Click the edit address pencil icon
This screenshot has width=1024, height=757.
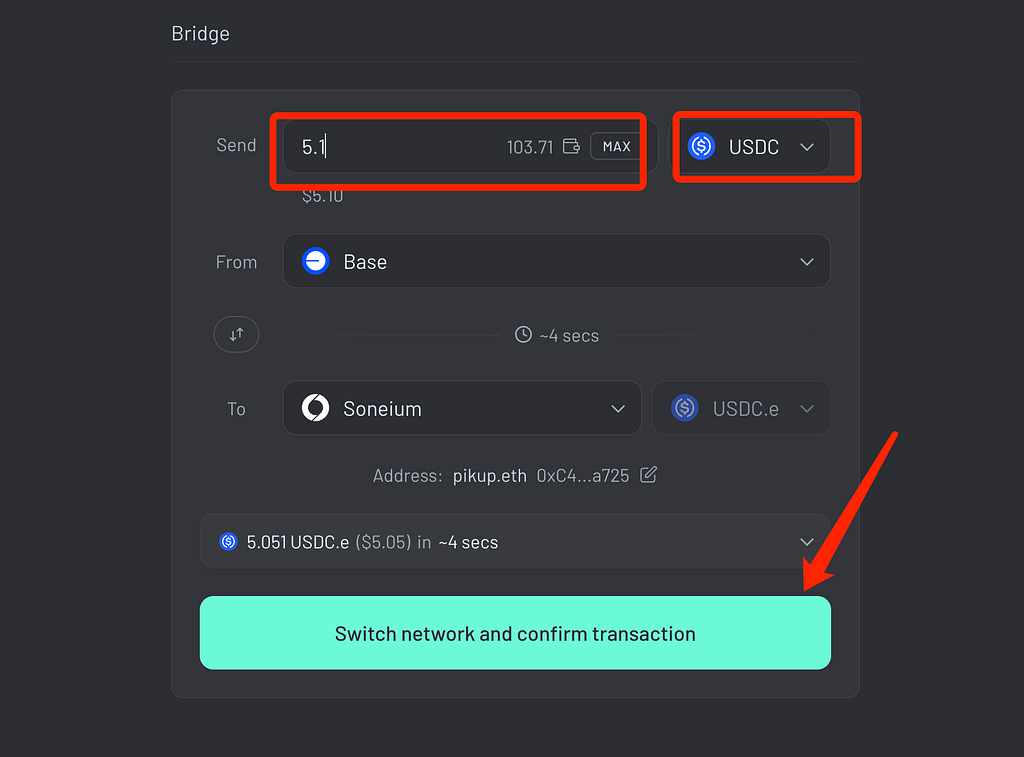click(x=648, y=475)
